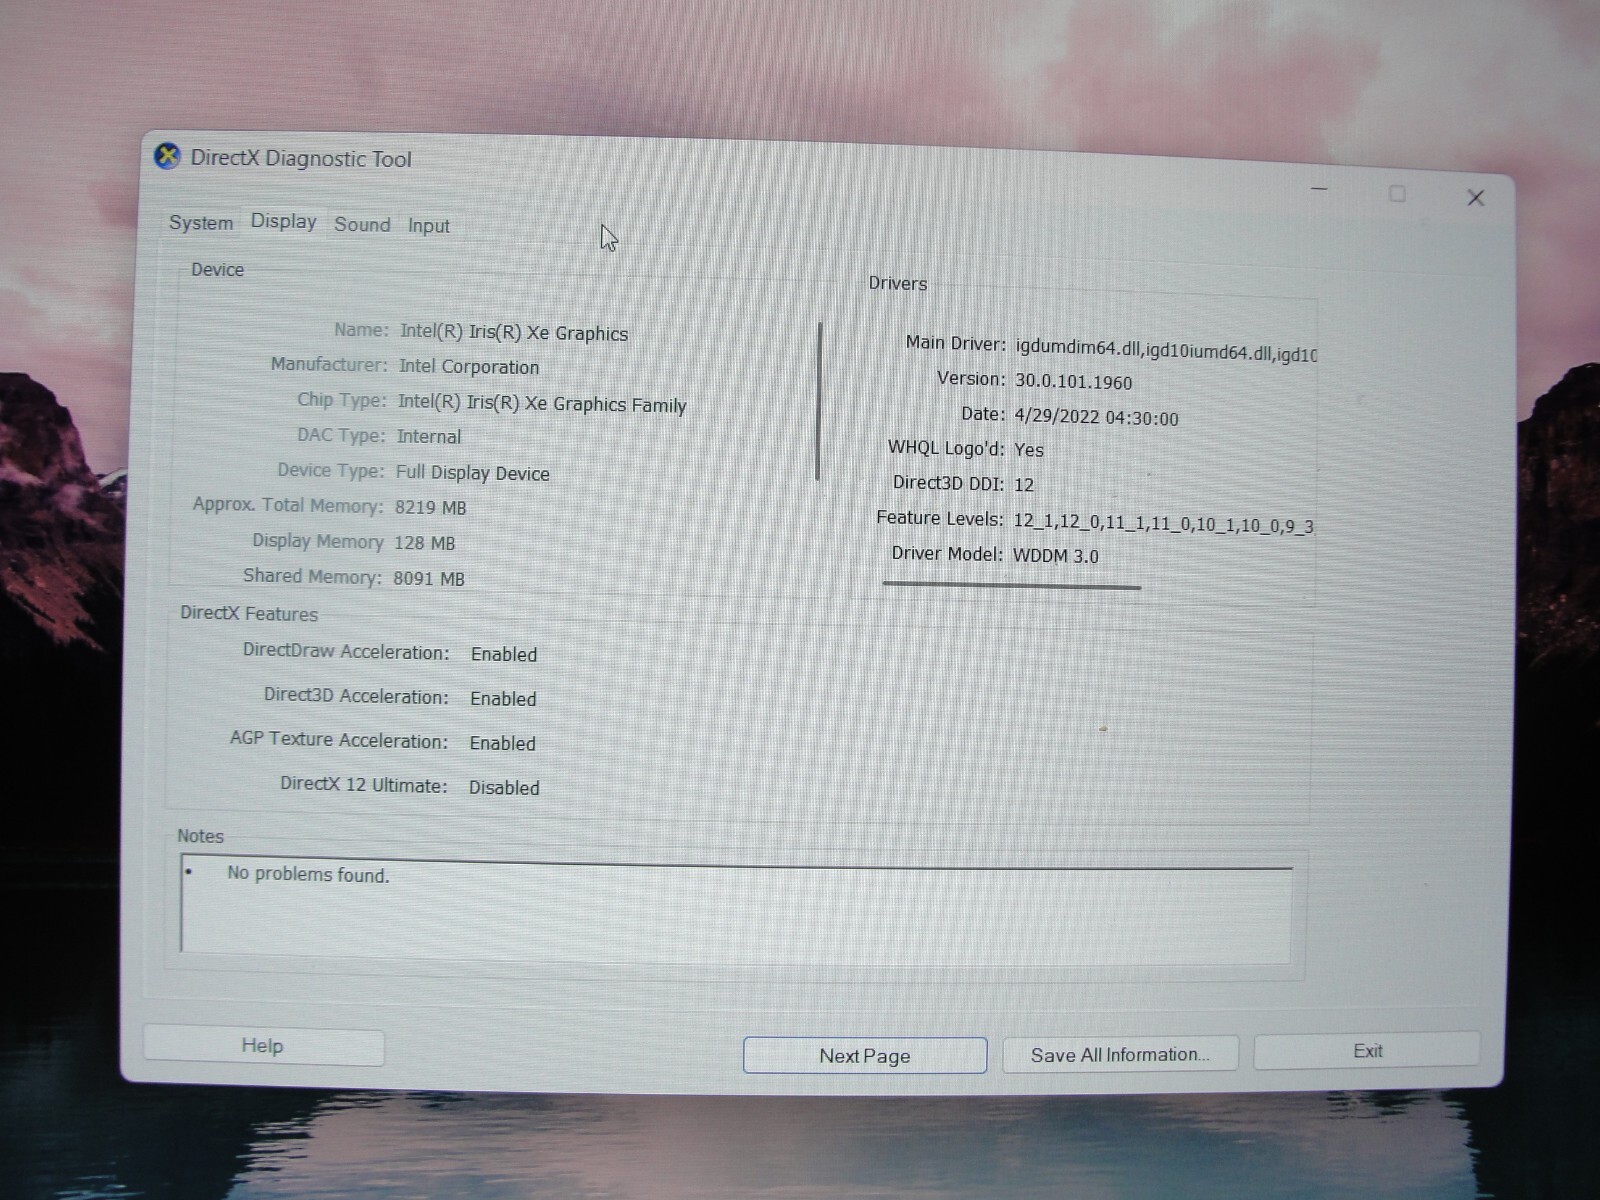
Task: Click the total memory value '8219 MB'
Action: (430, 508)
